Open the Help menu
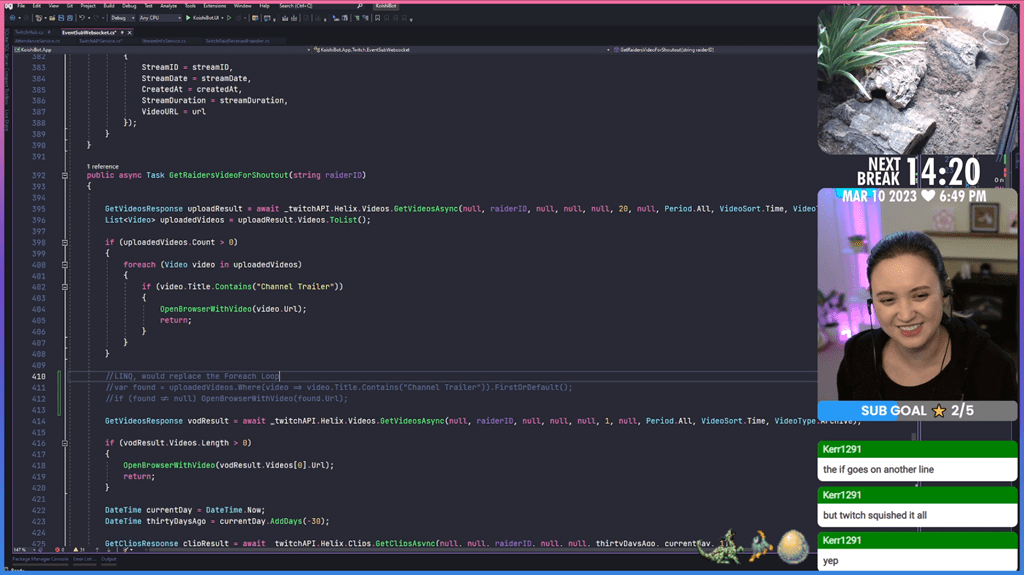 (x=264, y=6)
